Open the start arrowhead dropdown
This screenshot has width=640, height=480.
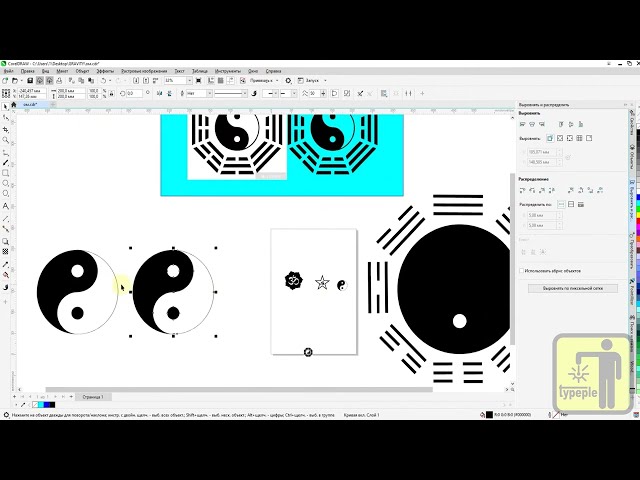(276, 93)
